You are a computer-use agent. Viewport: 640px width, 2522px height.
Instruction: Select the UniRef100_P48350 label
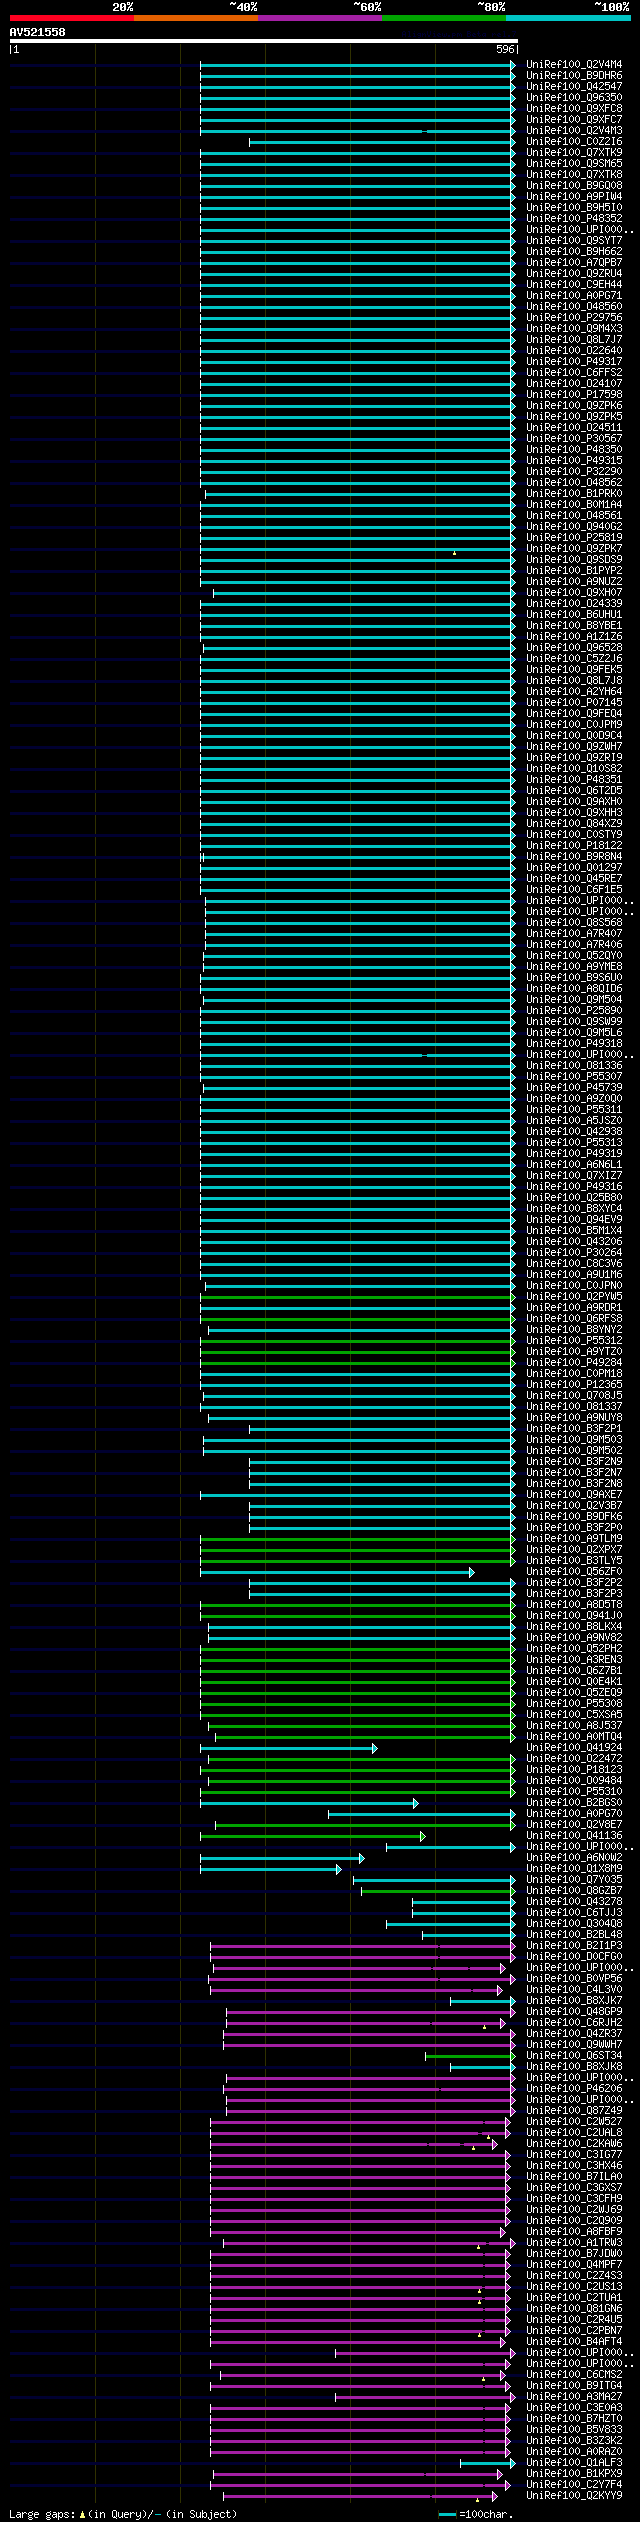574,450
